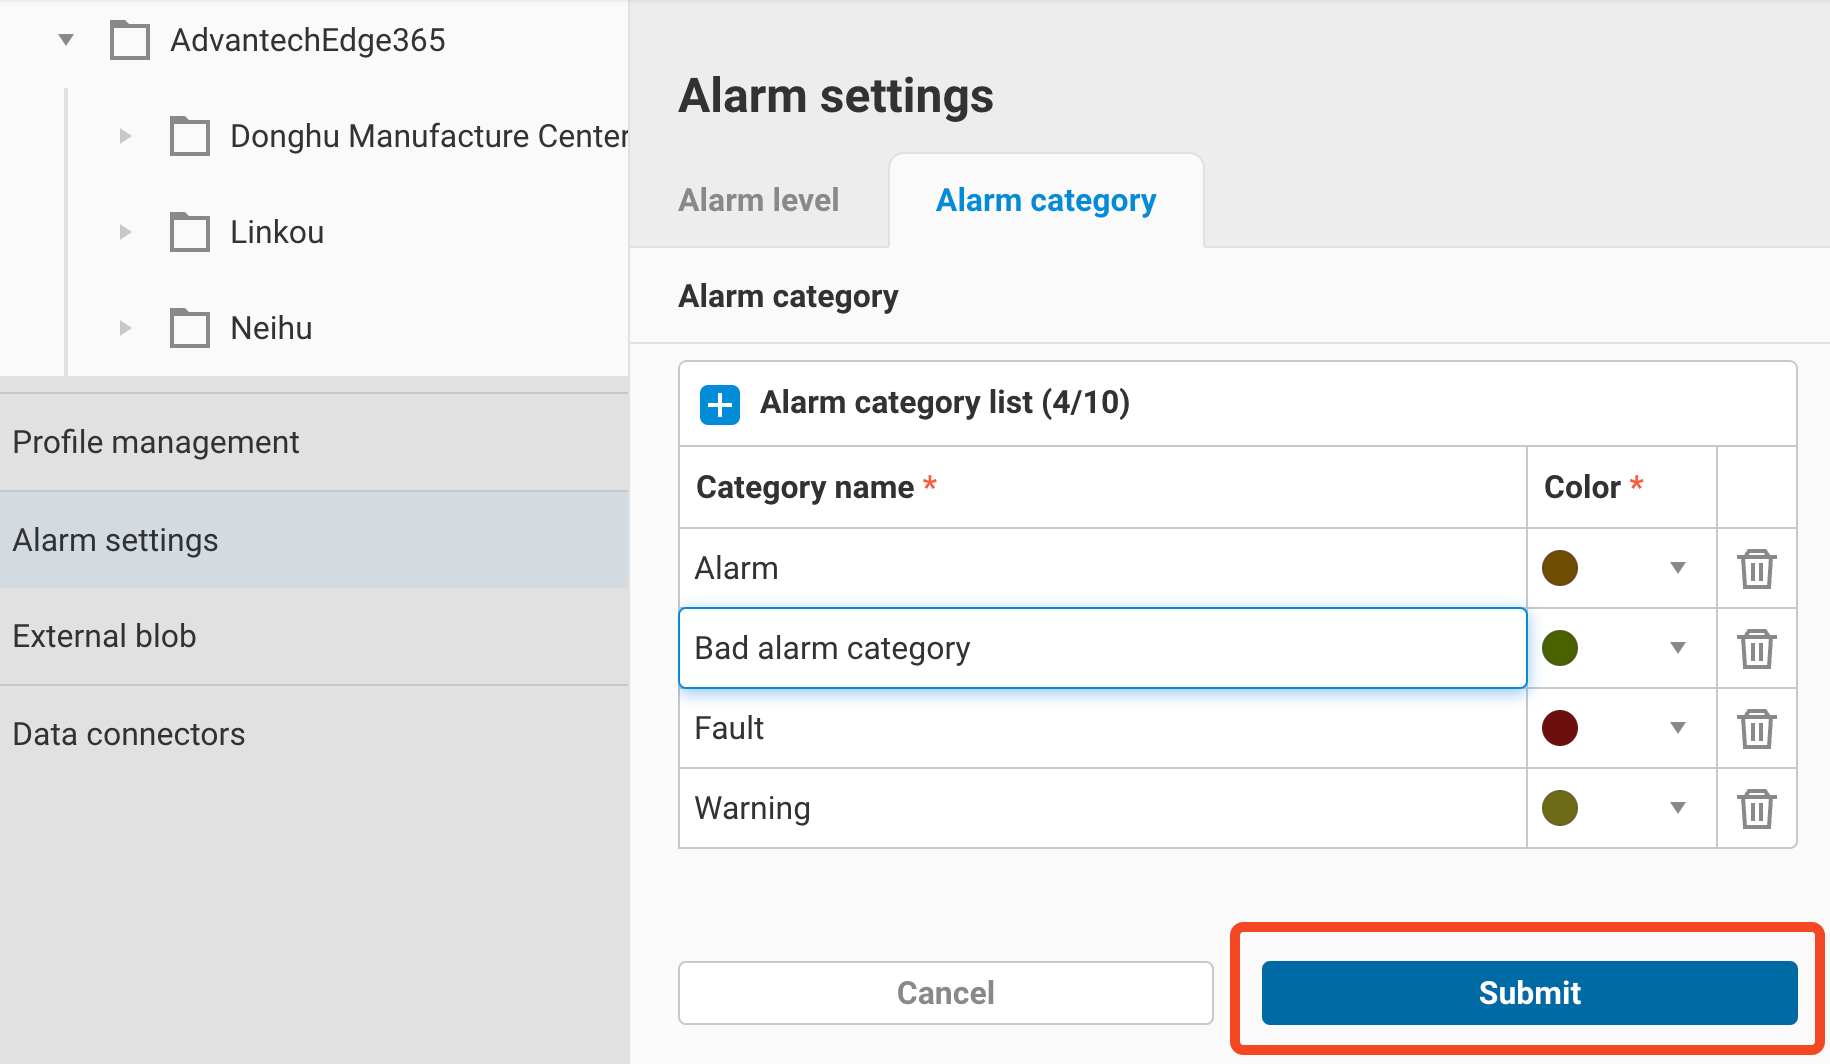The image size is (1830, 1064).
Task: Select the Alarm category tab
Action: click(1045, 200)
